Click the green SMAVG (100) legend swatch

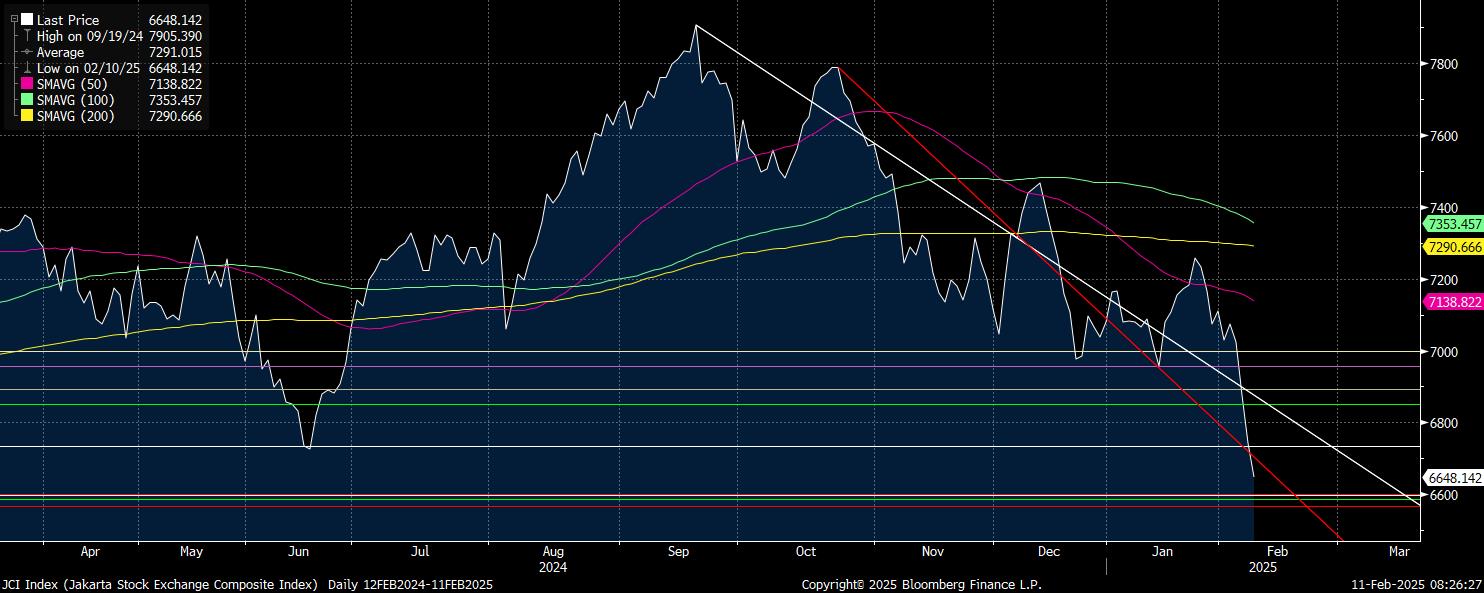[27, 100]
